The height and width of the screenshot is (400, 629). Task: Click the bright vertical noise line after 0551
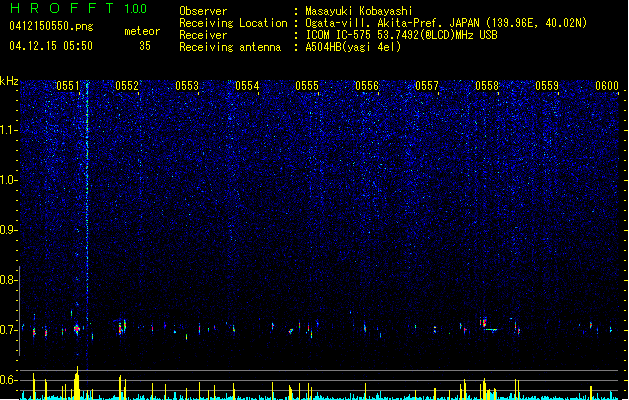tap(87, 201)
